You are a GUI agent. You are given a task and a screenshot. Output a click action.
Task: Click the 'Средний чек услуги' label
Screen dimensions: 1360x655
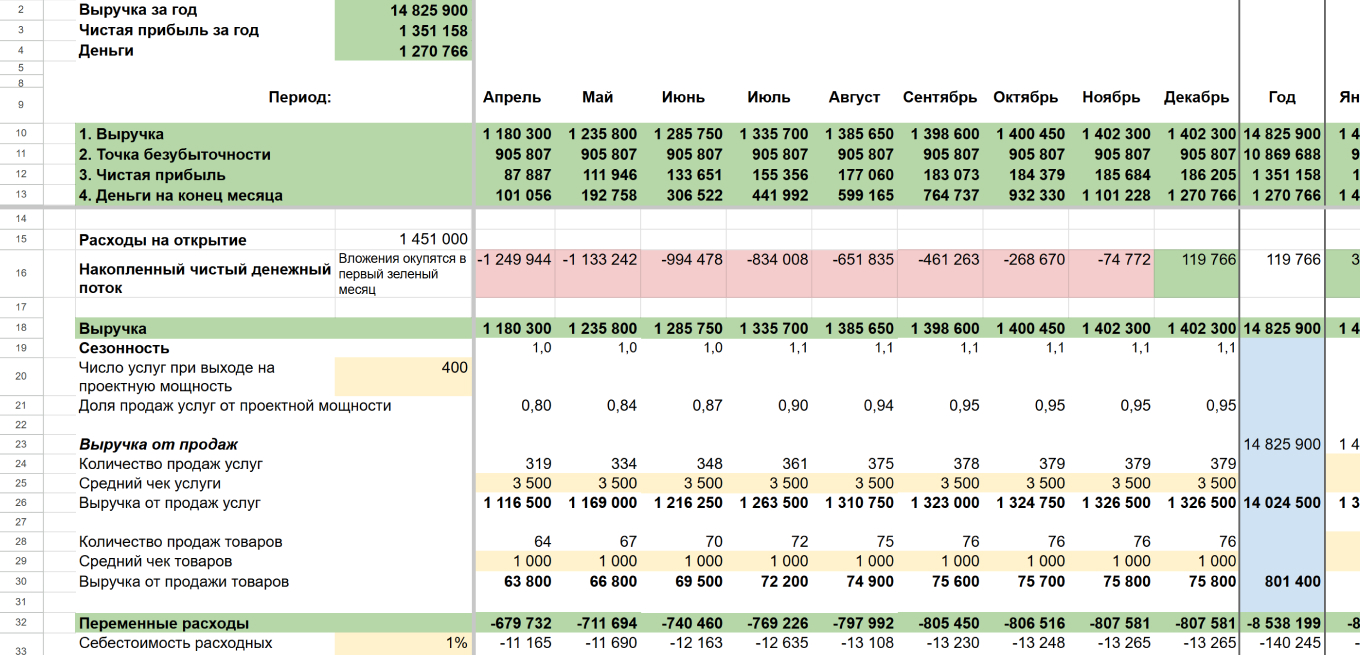pos(150,483)
